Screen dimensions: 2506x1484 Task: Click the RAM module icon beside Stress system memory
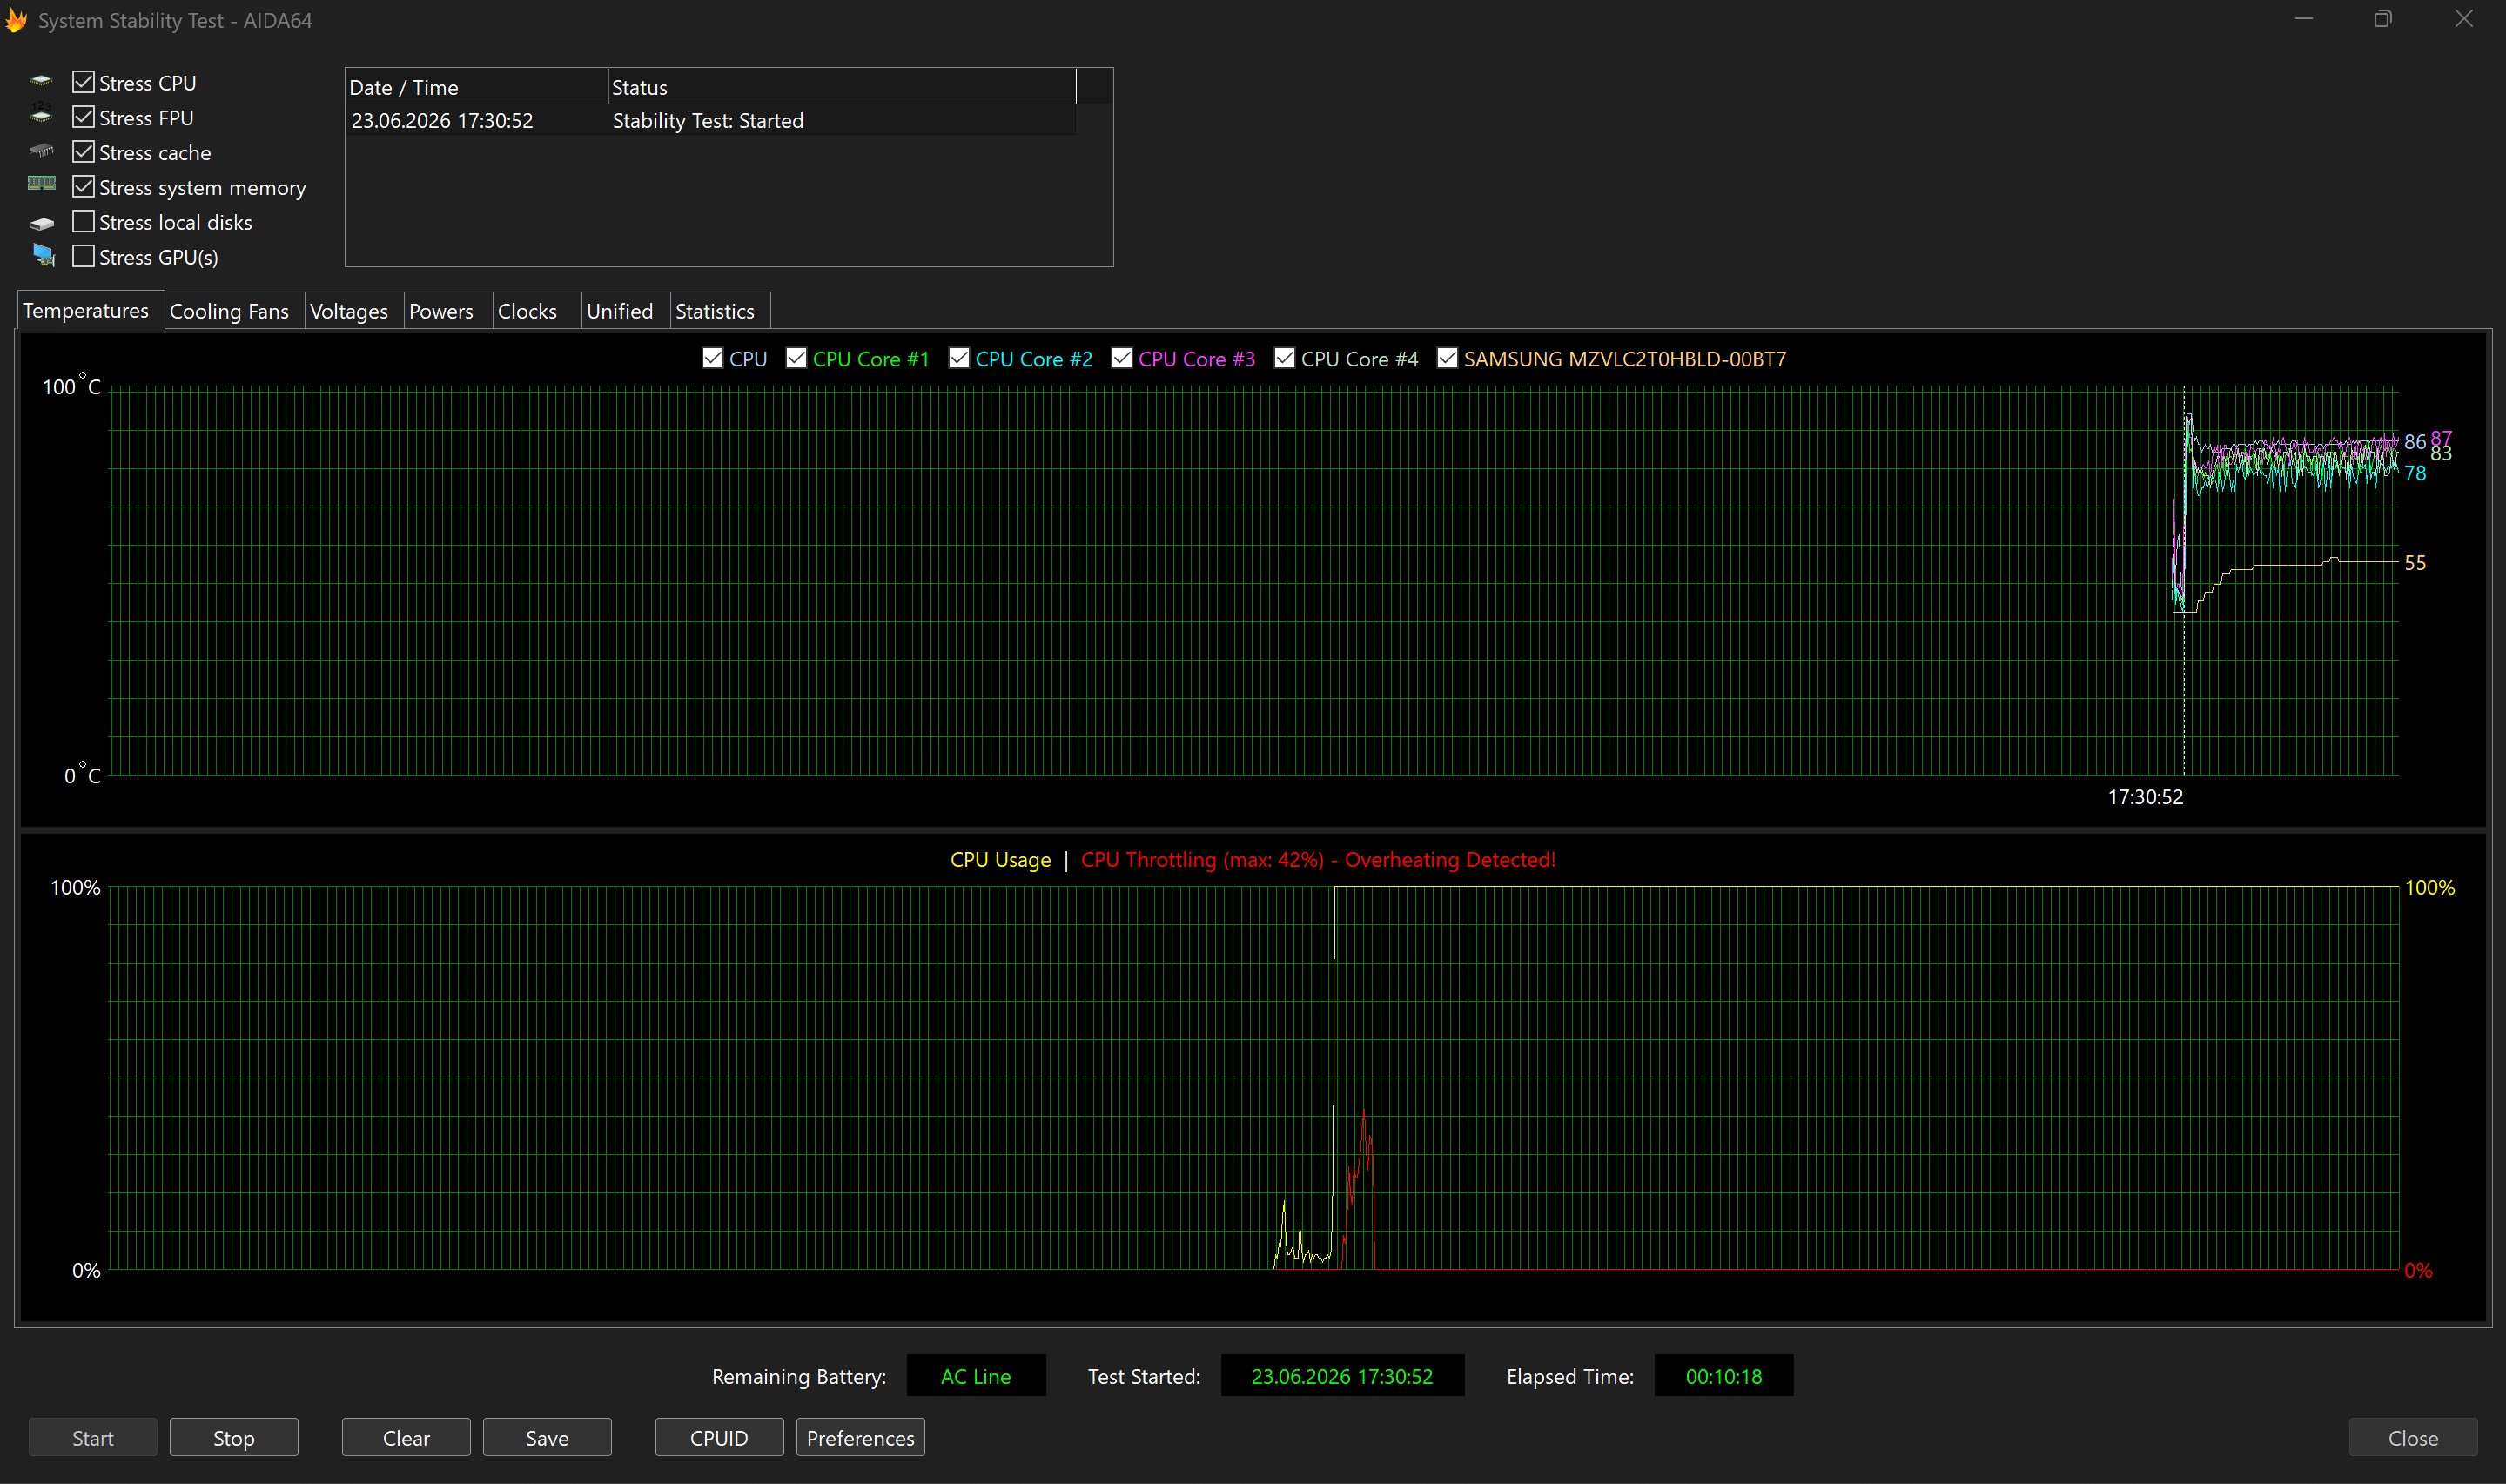(41, 184)
